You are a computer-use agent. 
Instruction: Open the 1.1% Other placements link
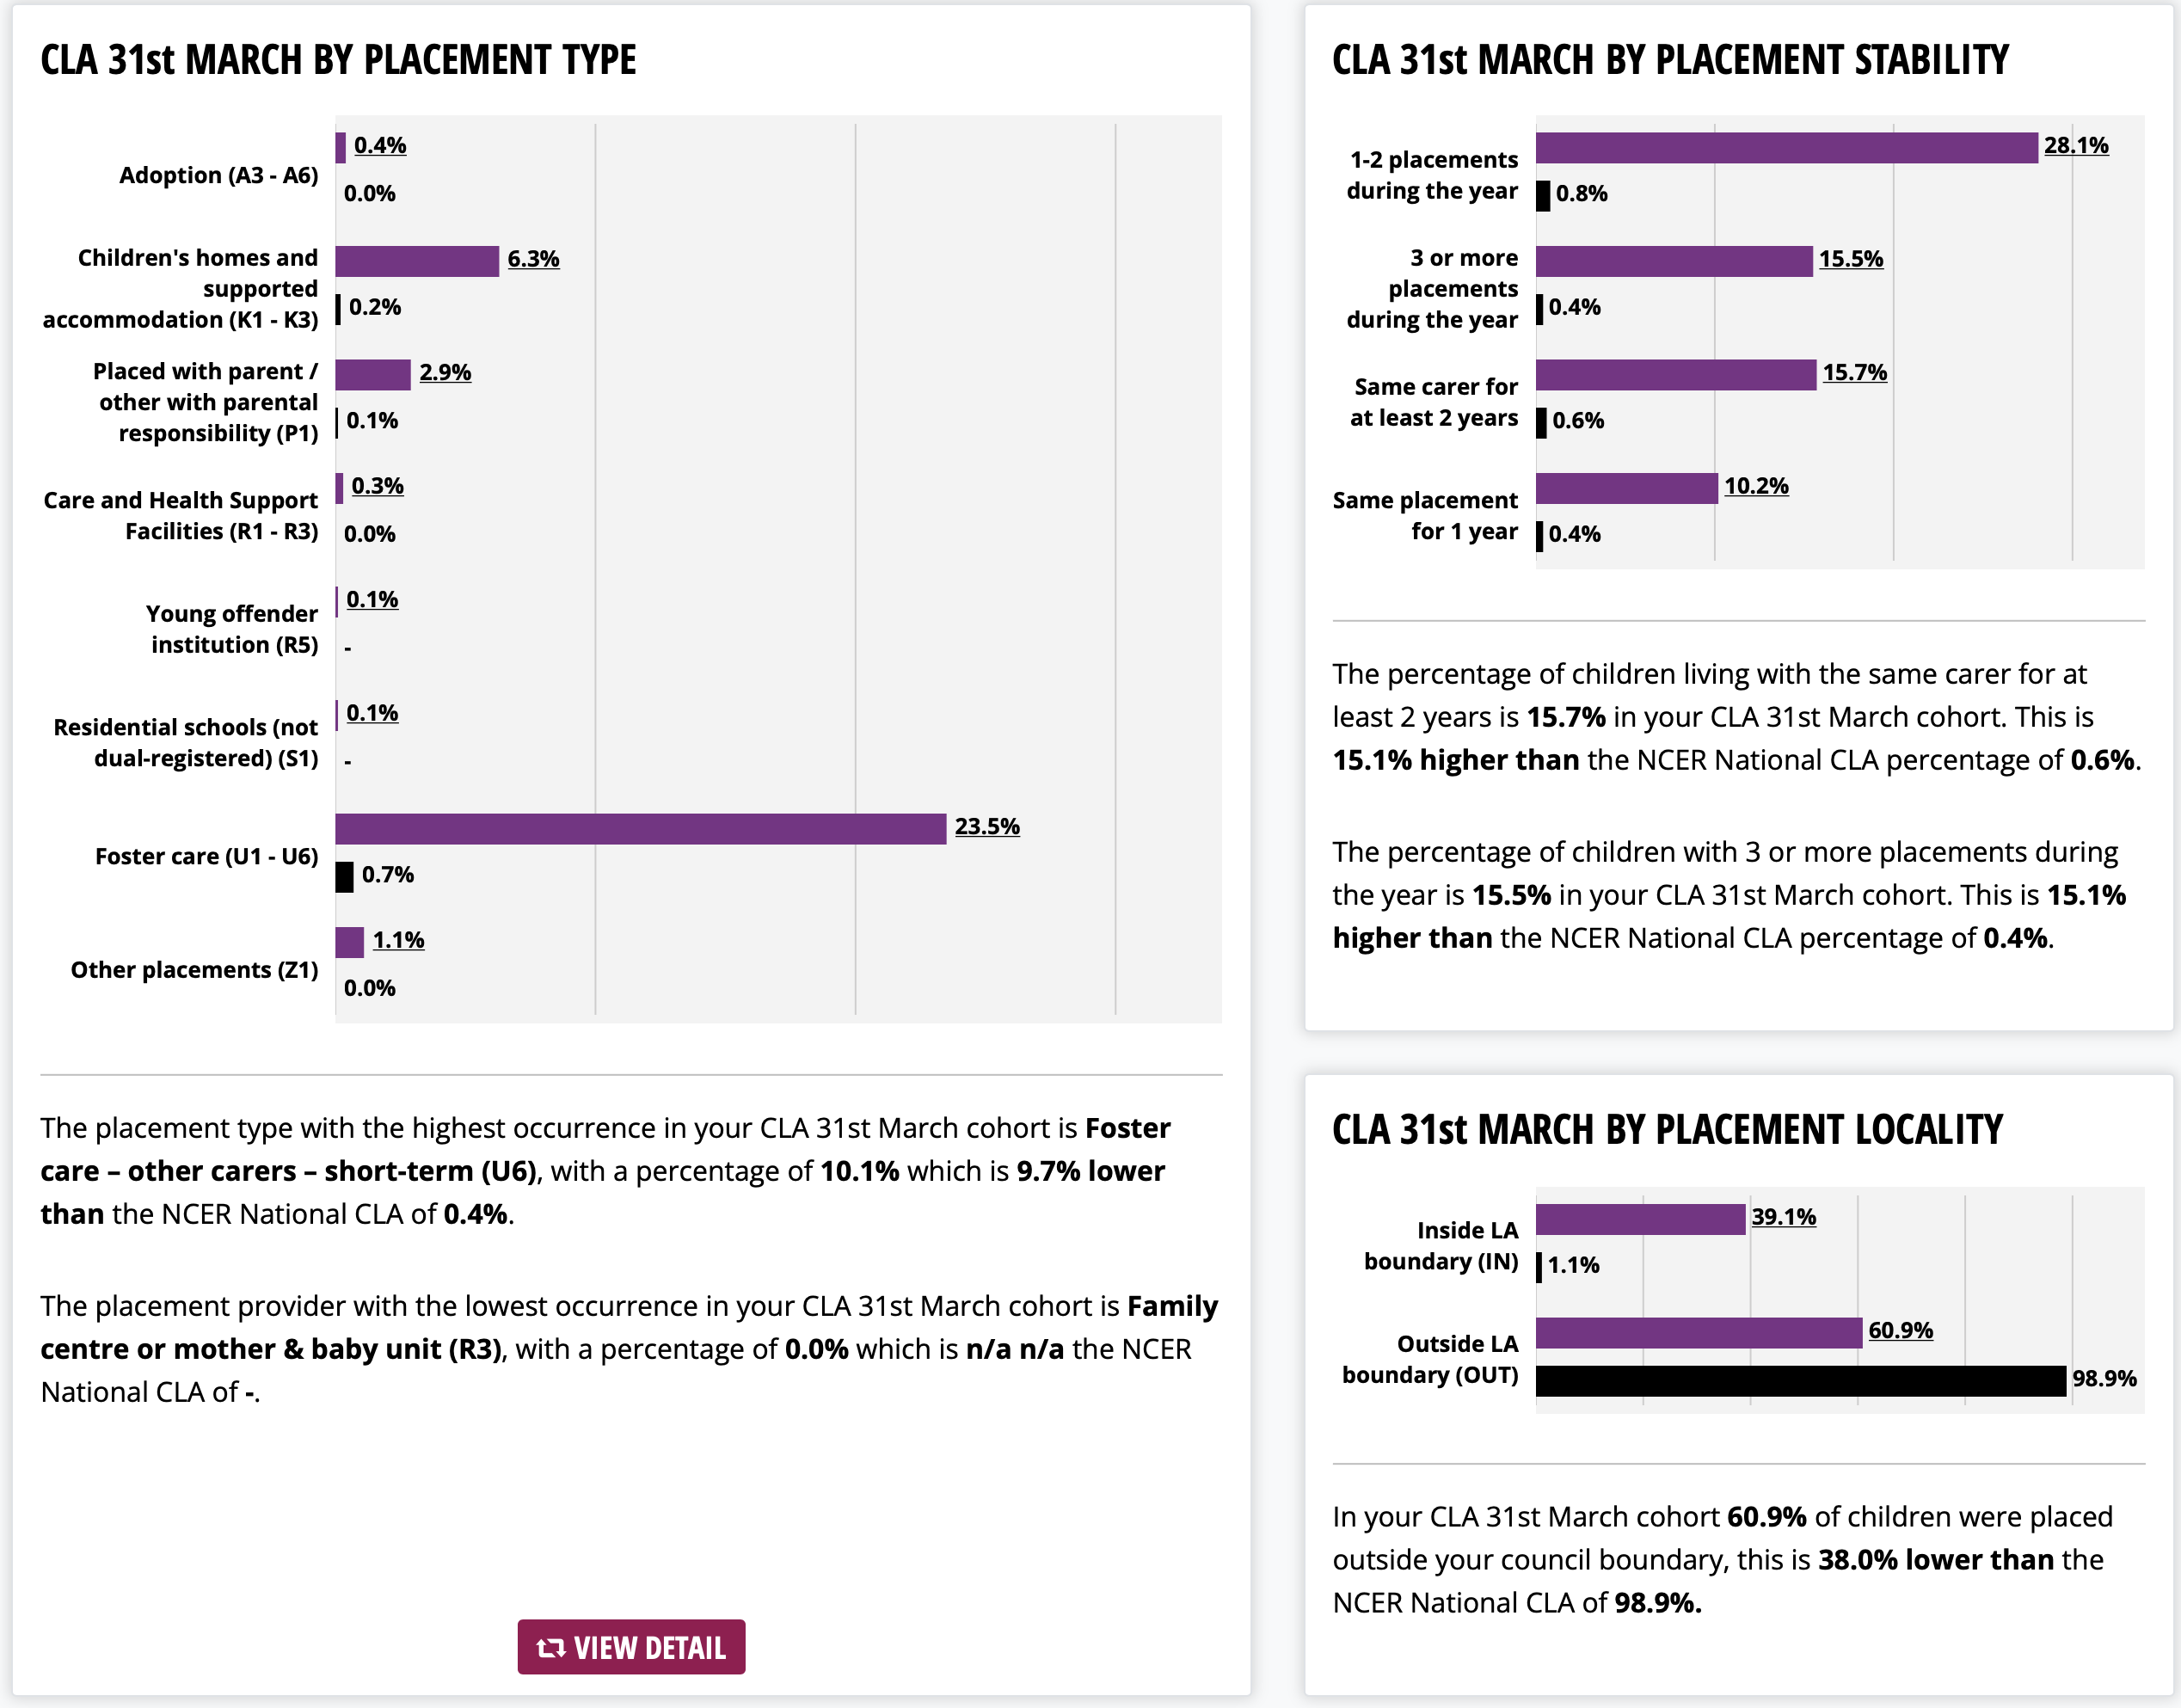pos(398,940)
